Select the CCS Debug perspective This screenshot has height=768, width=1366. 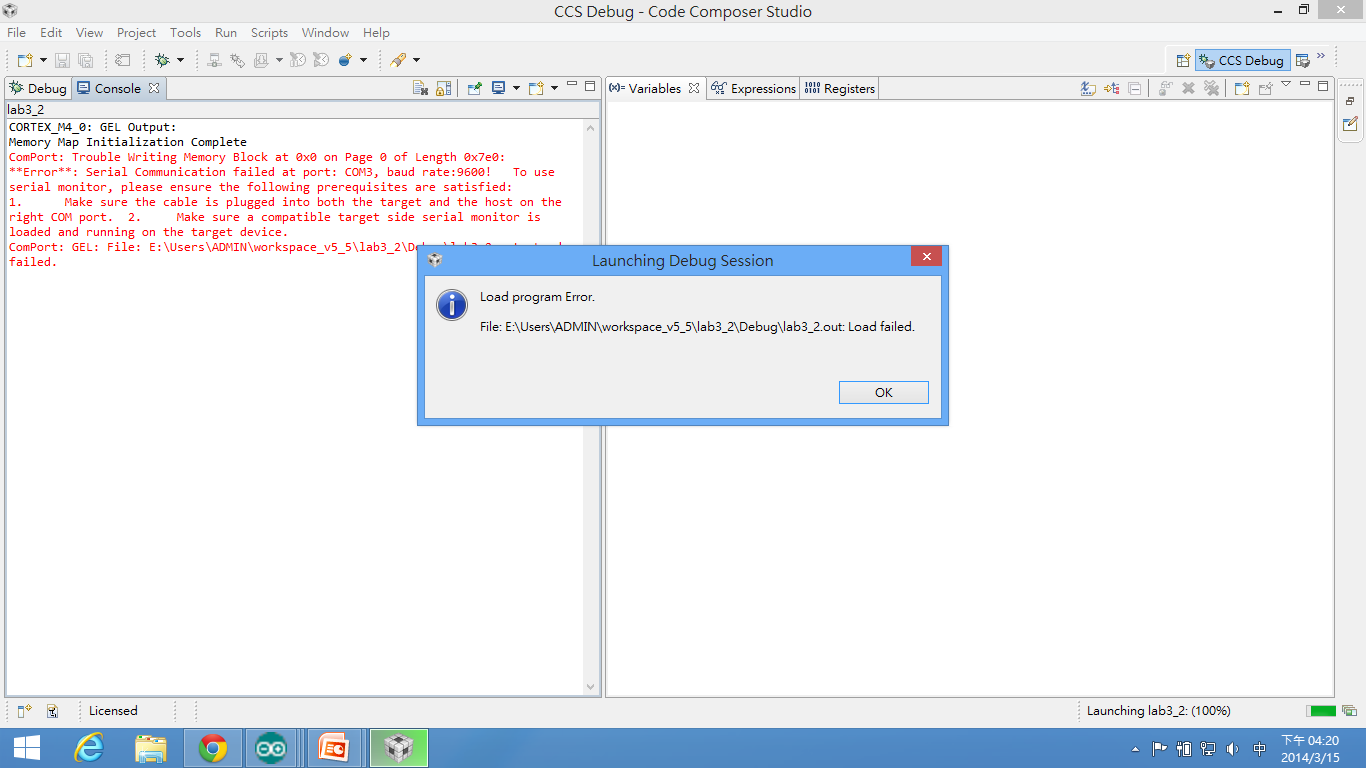1242,60
